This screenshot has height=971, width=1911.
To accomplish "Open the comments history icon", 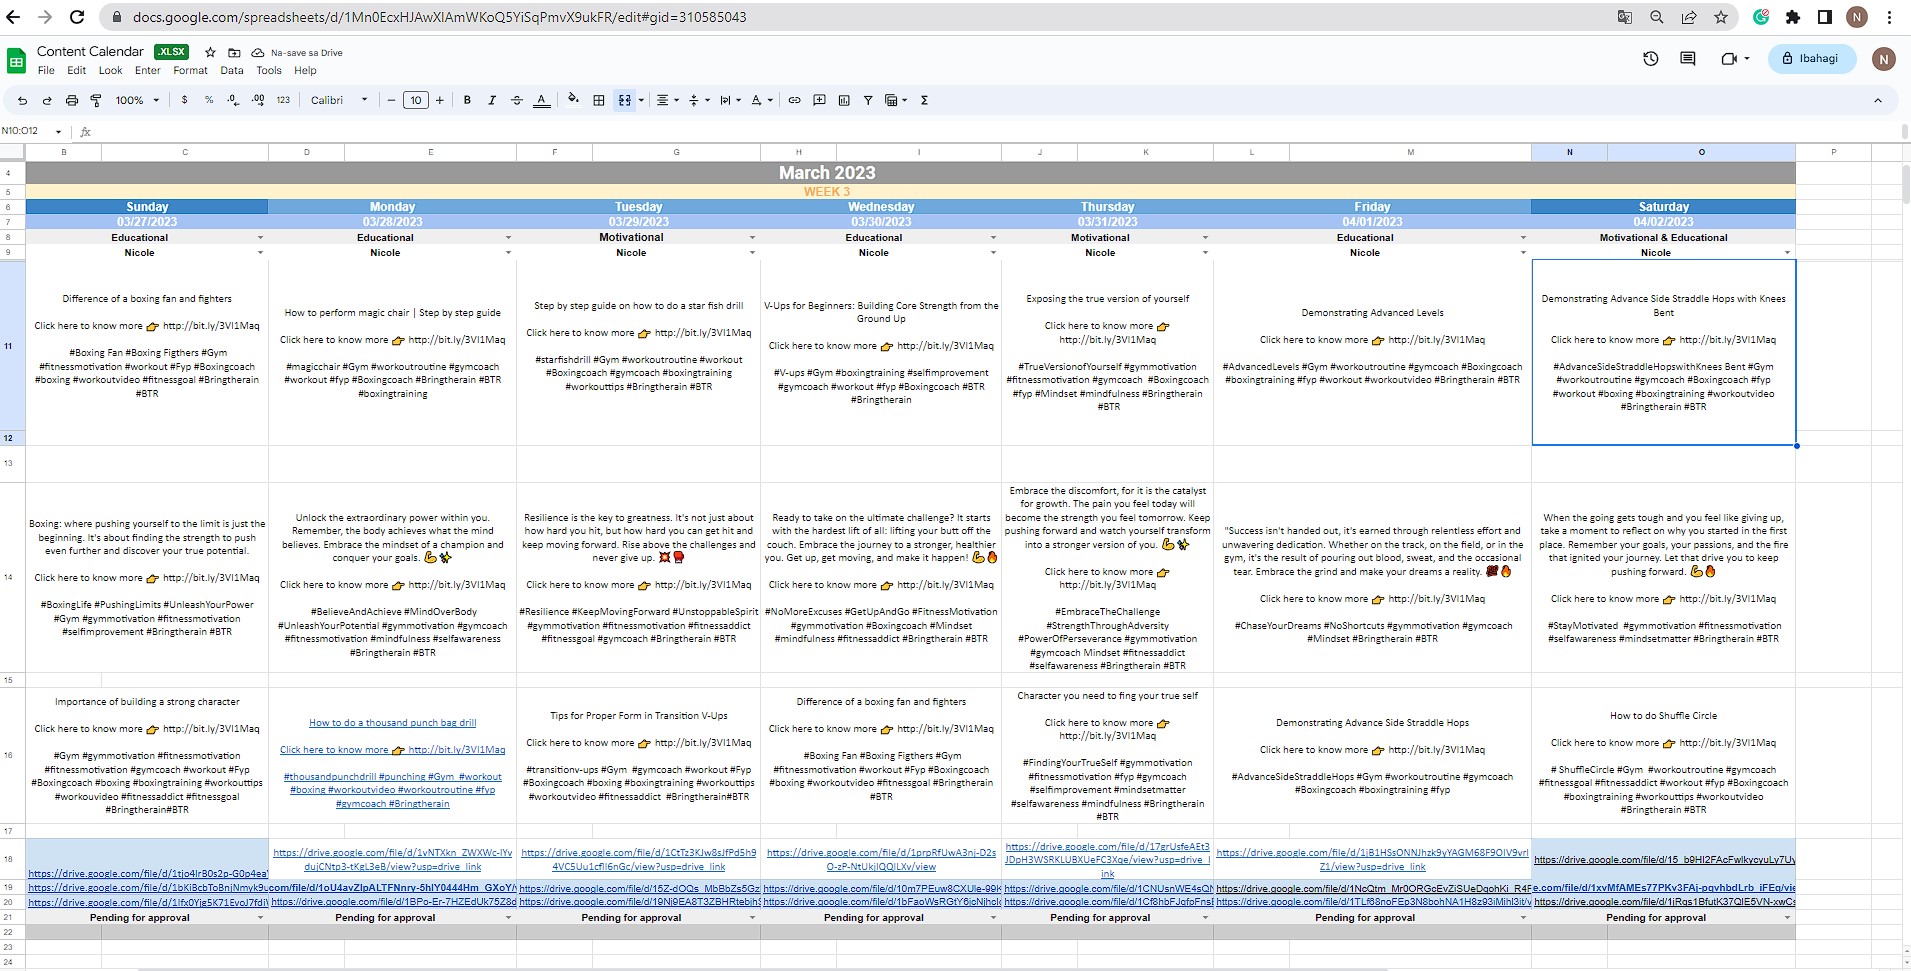I will tap(1688, 59).
